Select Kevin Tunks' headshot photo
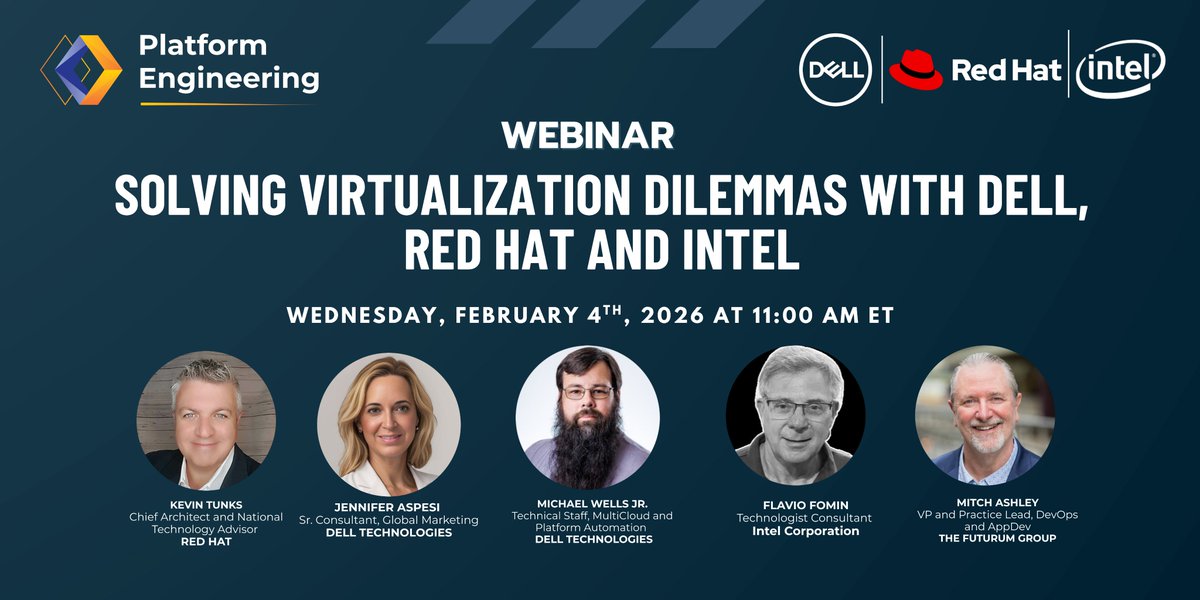This screenshot has height=600, width=1200. 206,420
